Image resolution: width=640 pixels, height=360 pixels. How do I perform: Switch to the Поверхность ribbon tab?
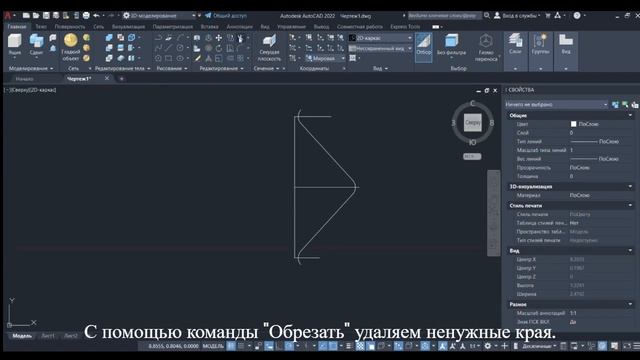coord(70,27)
